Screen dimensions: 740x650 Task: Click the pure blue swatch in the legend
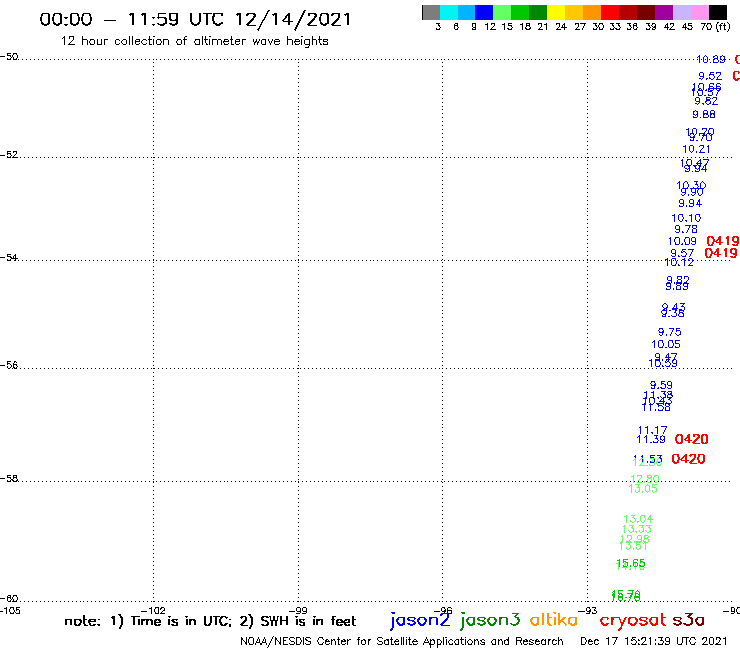[484, 12]
